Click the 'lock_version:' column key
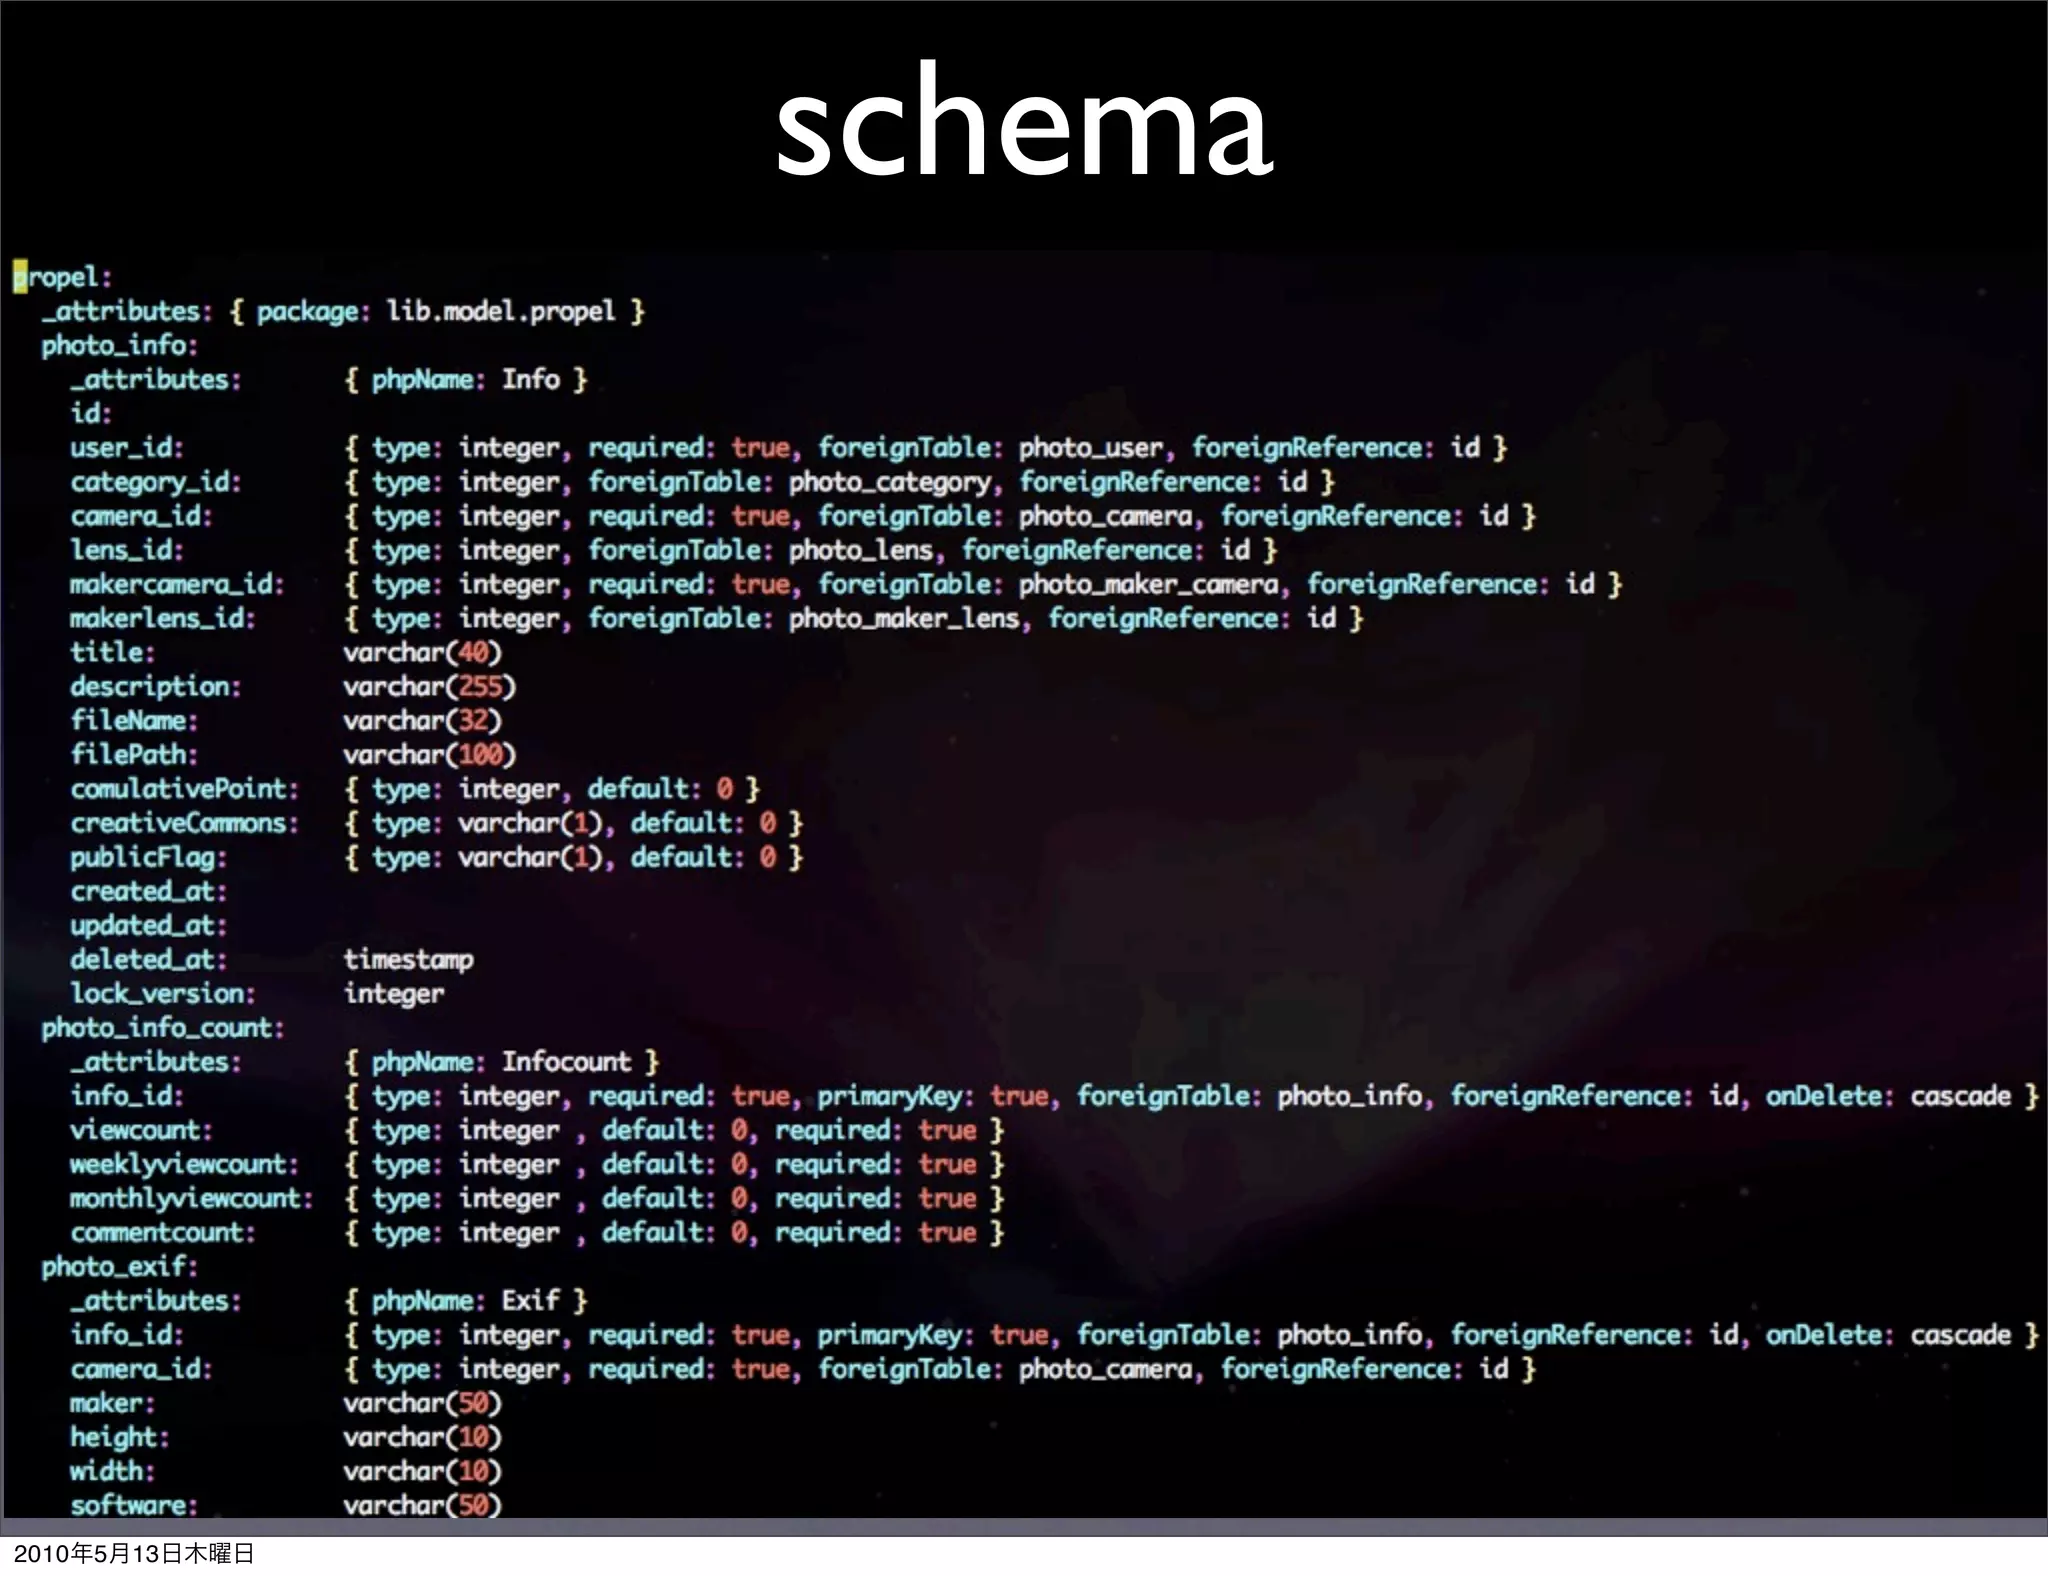Viewport: 2048px width, 1576px height. click(x=162, y=993)
